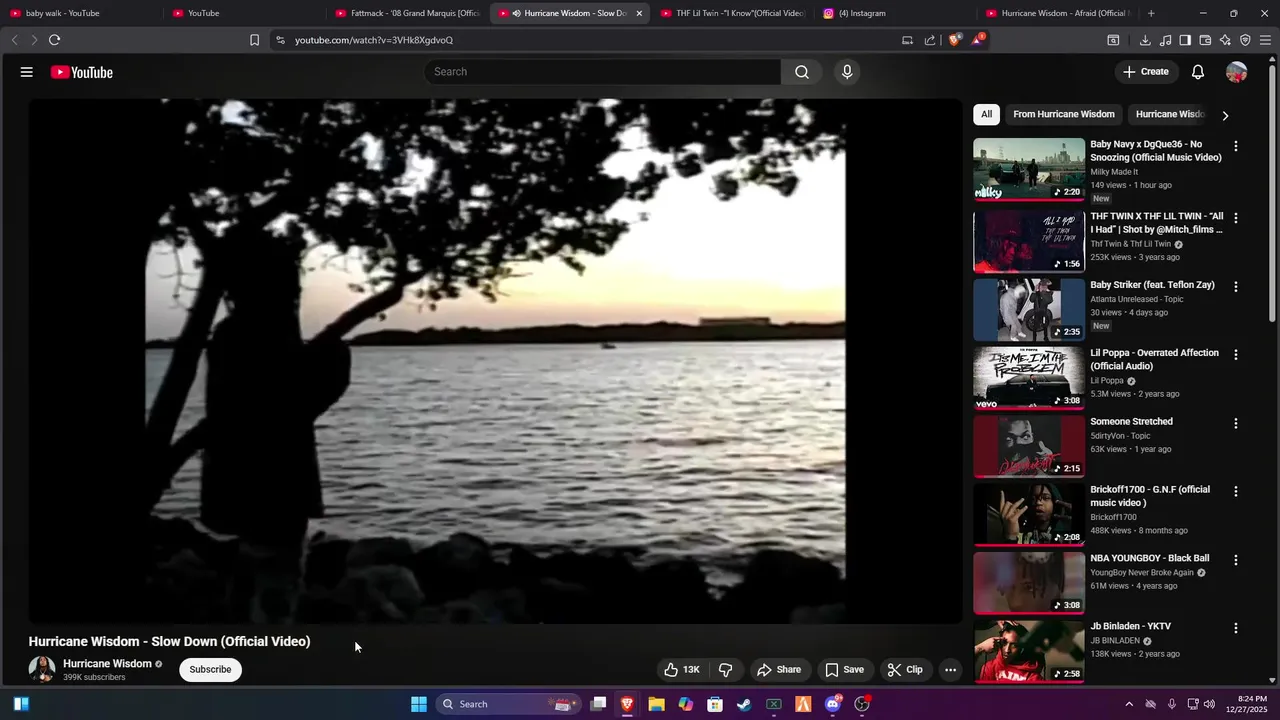Open NBA YoungBoy Black Ball thumbnail
This screenshot has height=720, width=1280.
[x=1029, y=583]
